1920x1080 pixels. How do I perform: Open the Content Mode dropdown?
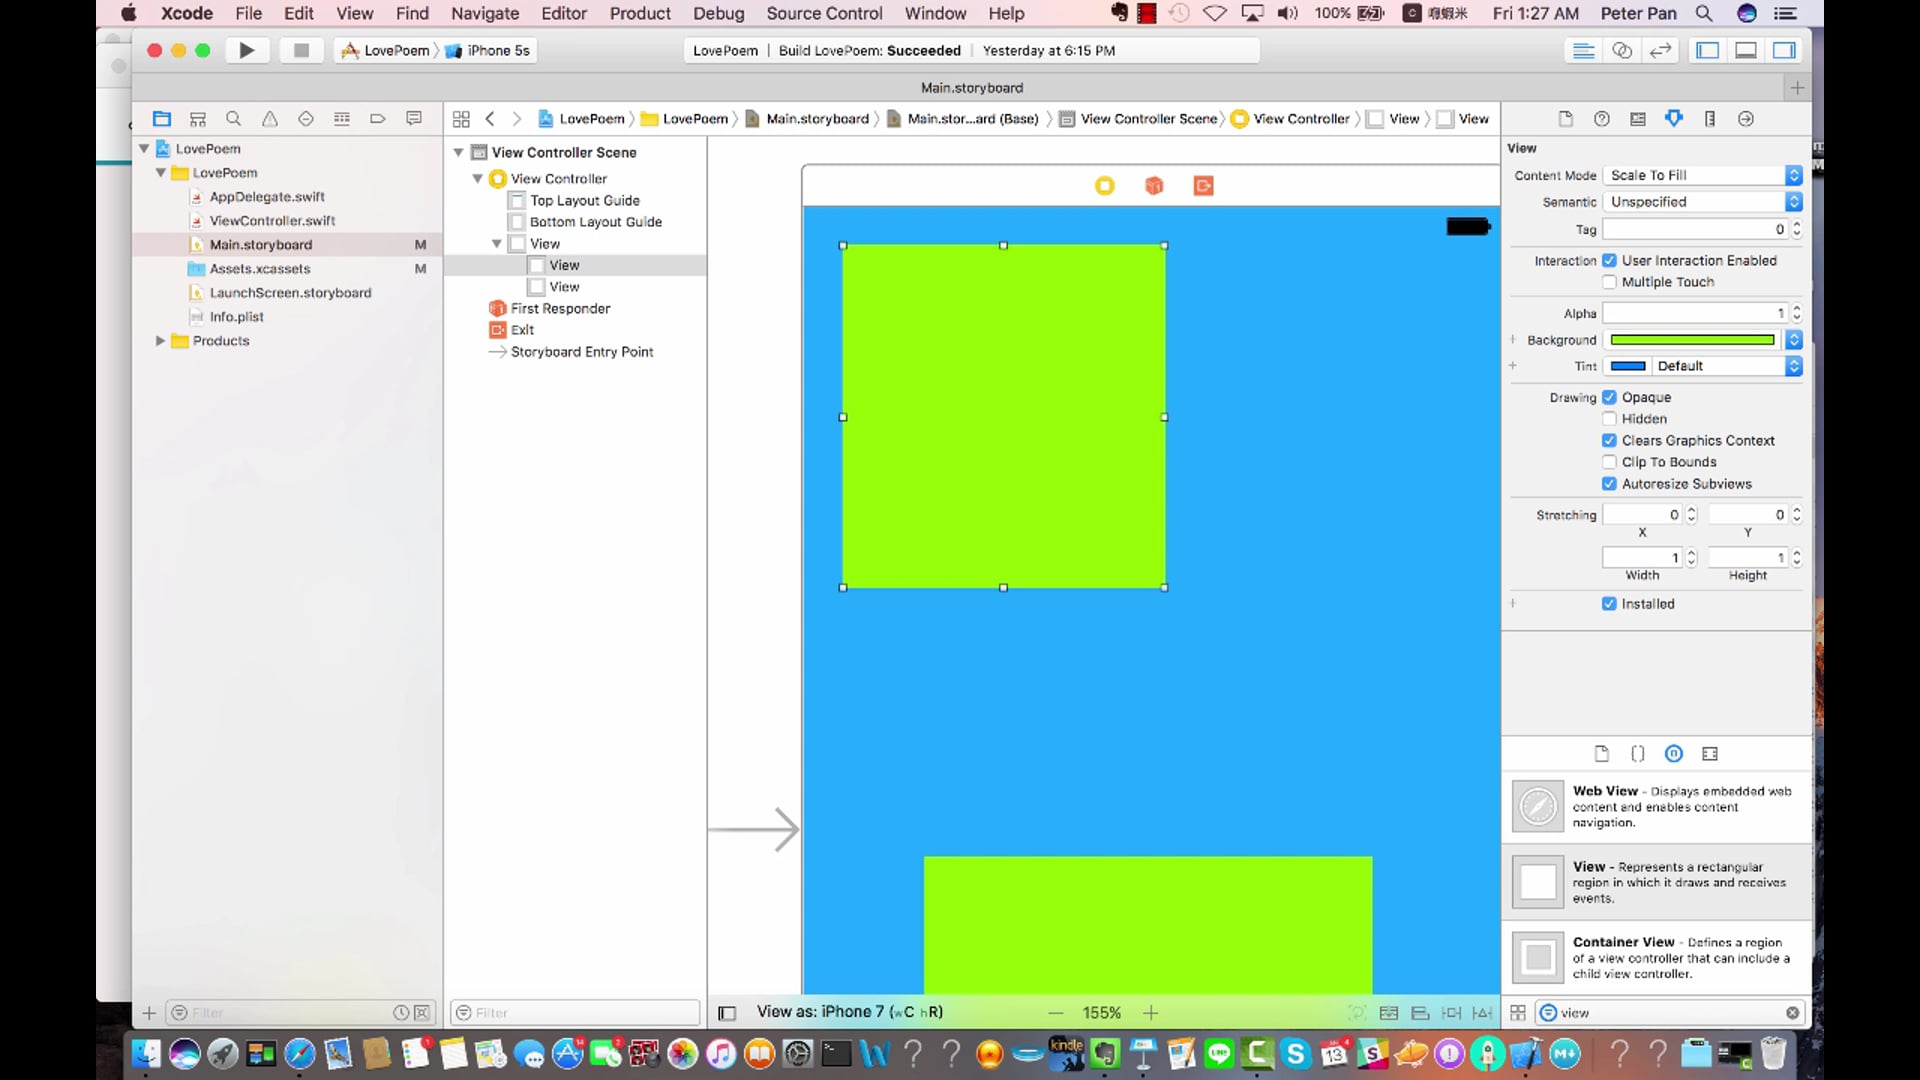(1701, 175)
